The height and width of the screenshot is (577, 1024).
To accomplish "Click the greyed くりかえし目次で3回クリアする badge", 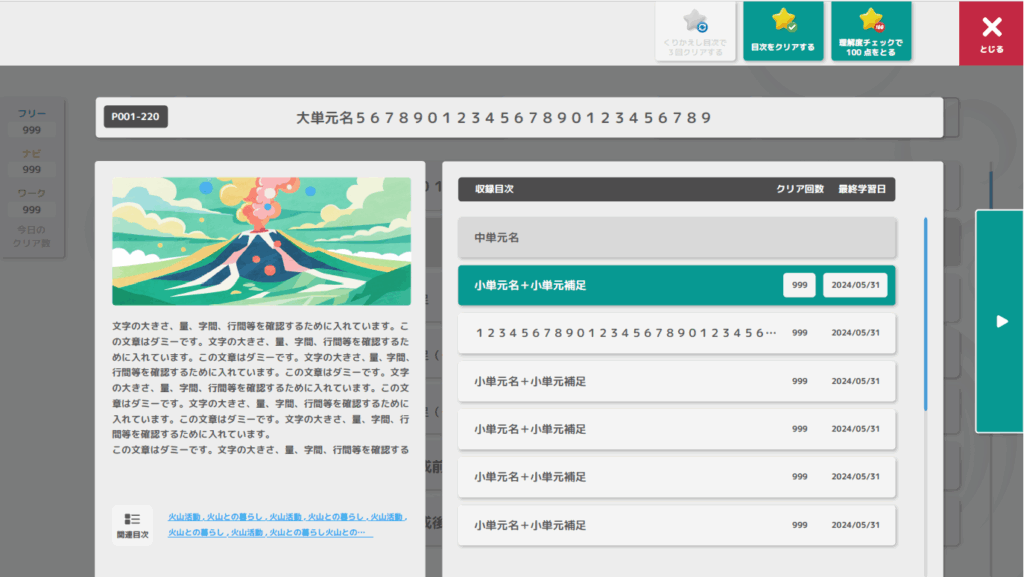I will click(x=695, y=31).
